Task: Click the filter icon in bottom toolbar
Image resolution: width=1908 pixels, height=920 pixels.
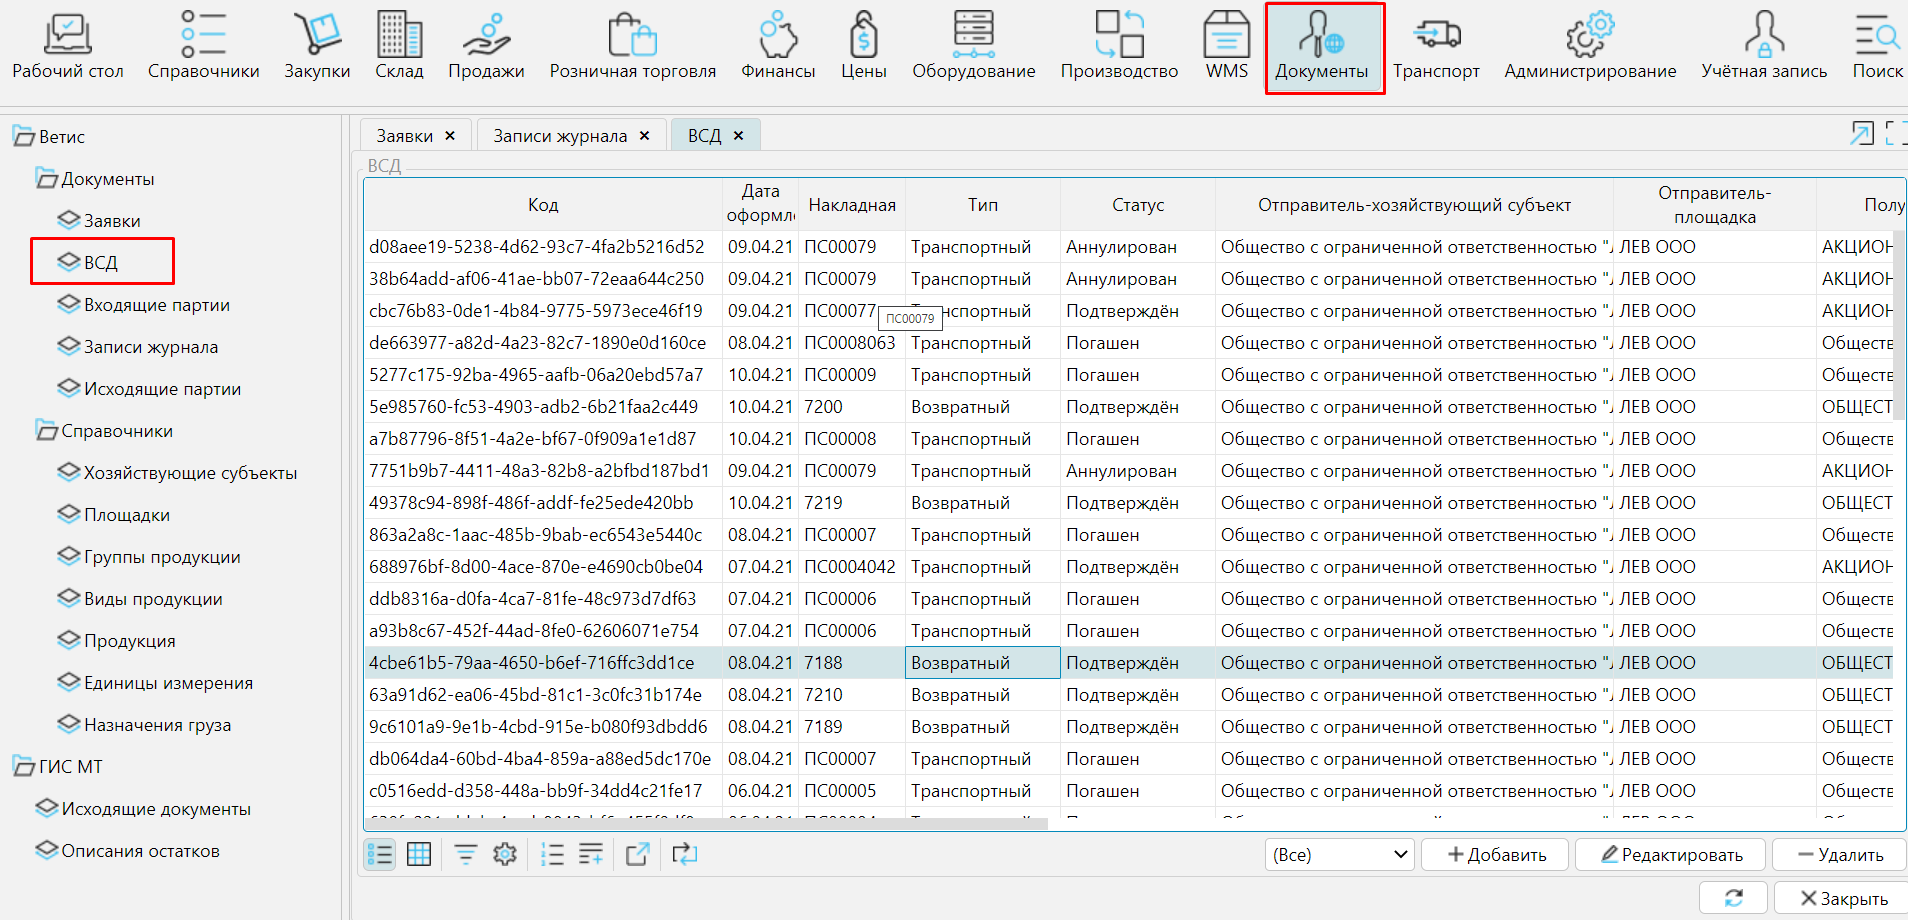Action: (466, 854)
